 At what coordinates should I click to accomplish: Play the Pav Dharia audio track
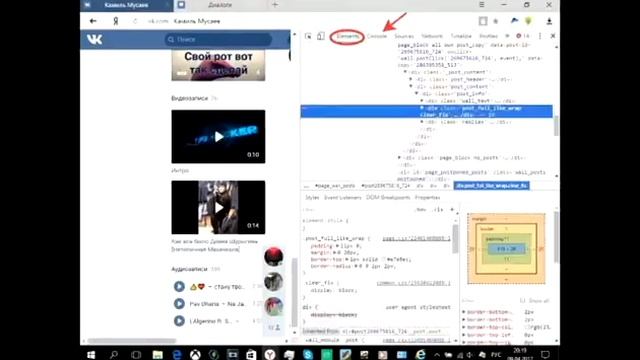coord(179,304)
